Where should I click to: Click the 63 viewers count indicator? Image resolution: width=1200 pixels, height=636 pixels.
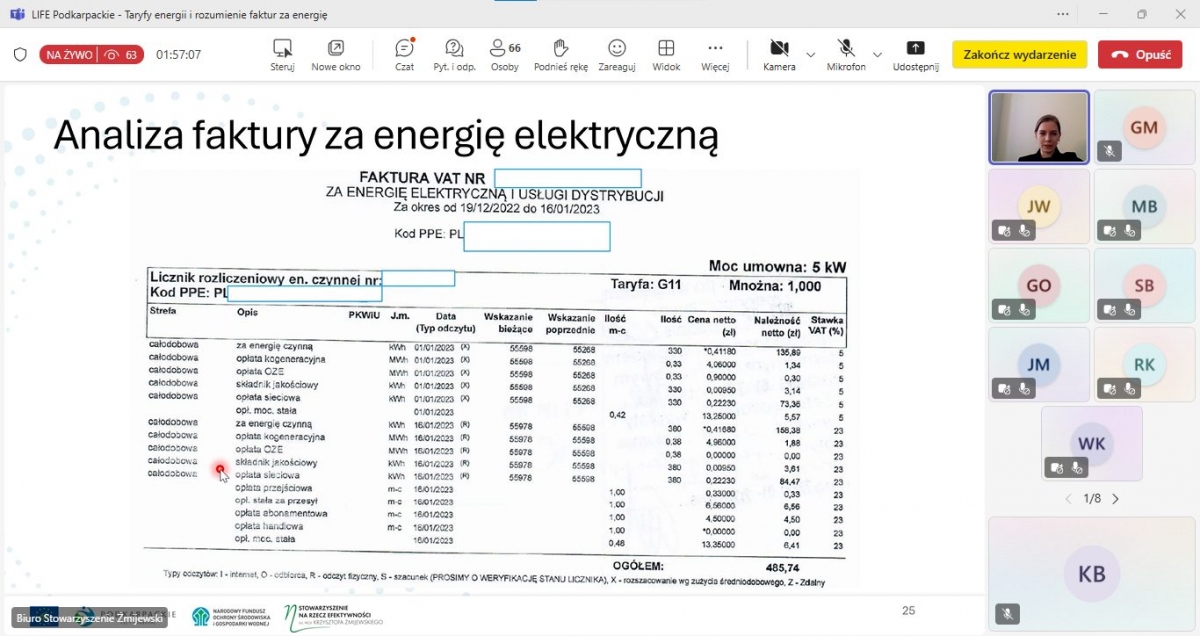coord(121,55)
